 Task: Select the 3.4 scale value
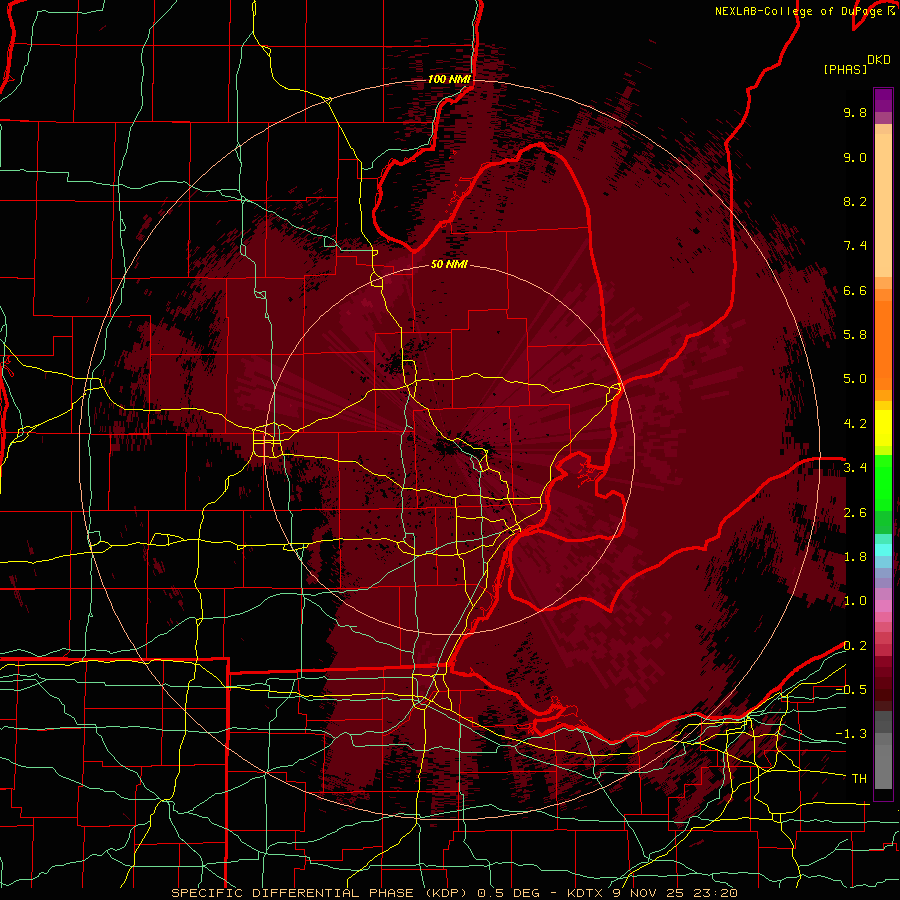855,468
